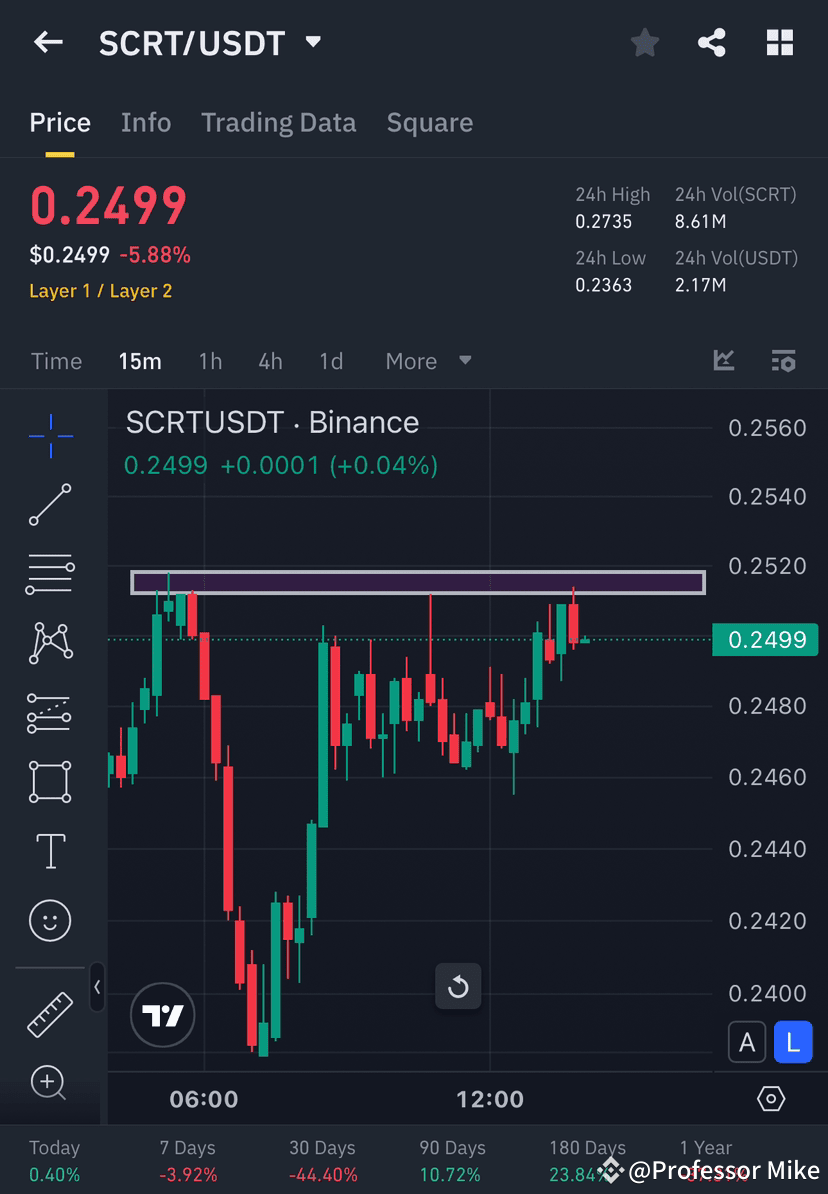
Task: Collapse the drawing toolbar via chevron
Action: pyautogui.click(x=98, y=989)
